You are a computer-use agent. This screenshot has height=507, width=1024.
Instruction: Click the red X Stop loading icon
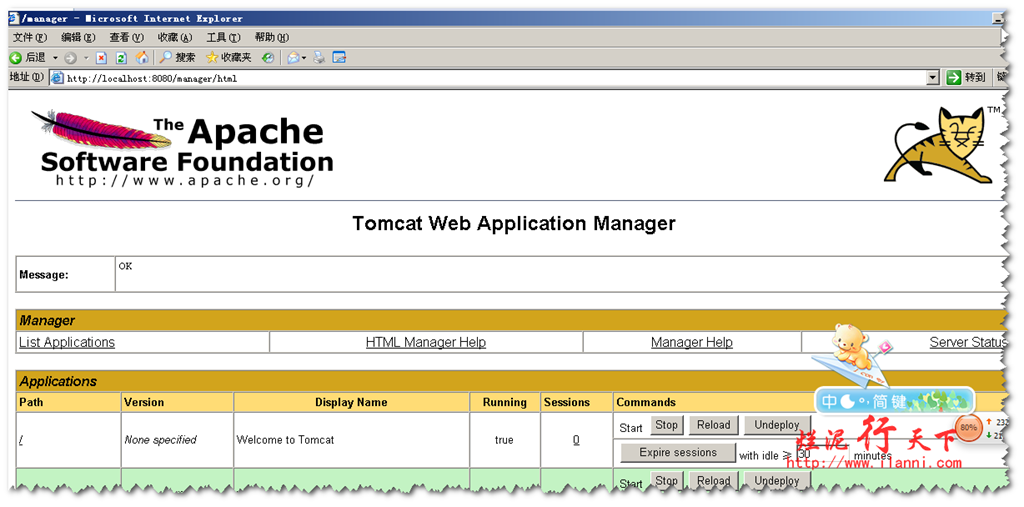pyautogui.click(x=101, y=58)
